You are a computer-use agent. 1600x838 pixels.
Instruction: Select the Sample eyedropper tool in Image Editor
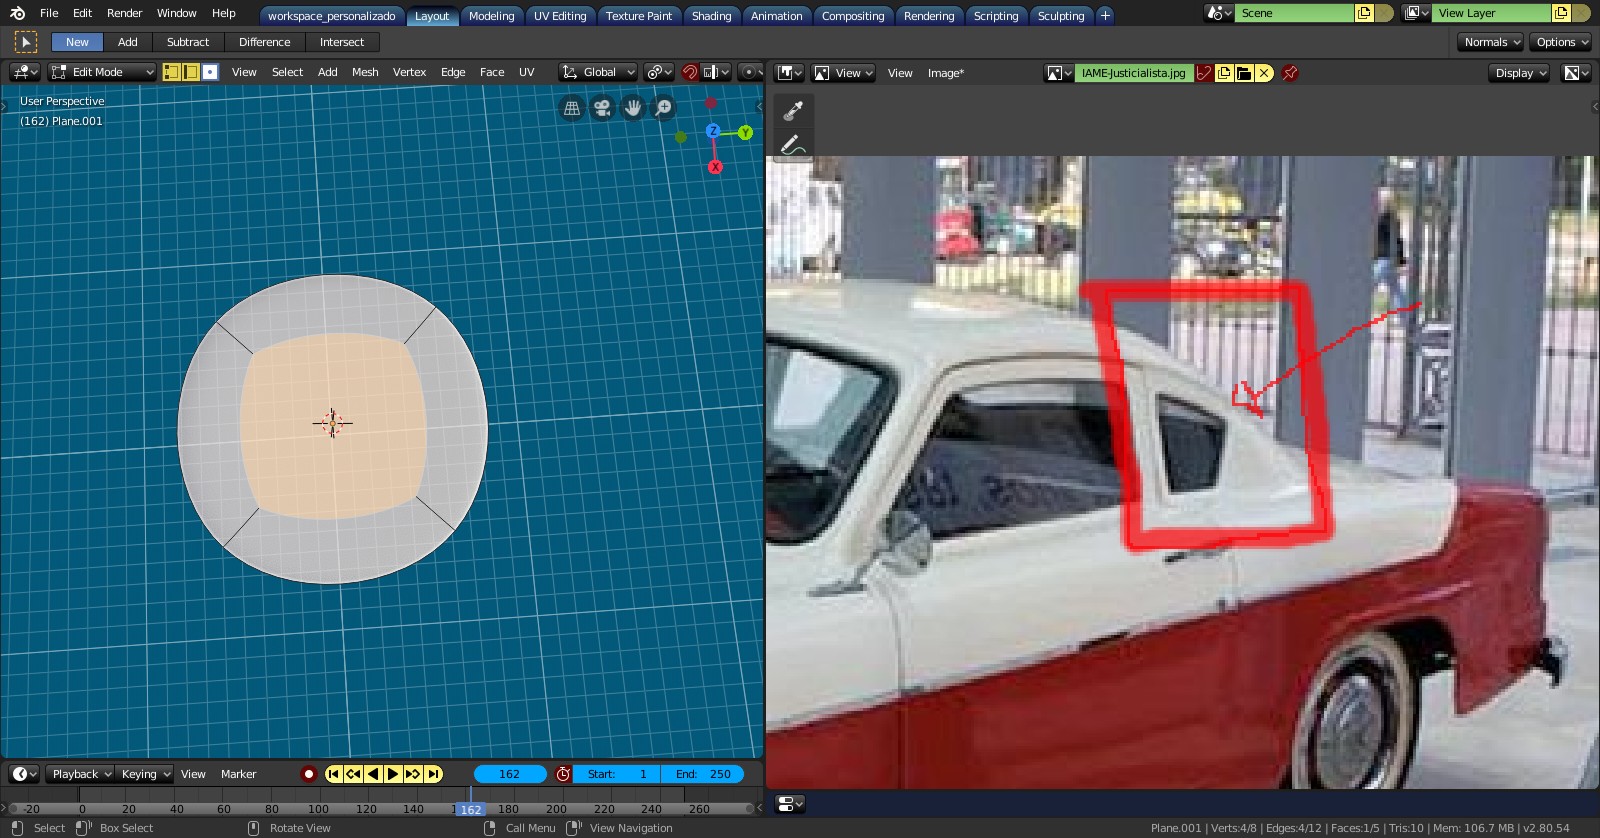(x=793, y=110)
